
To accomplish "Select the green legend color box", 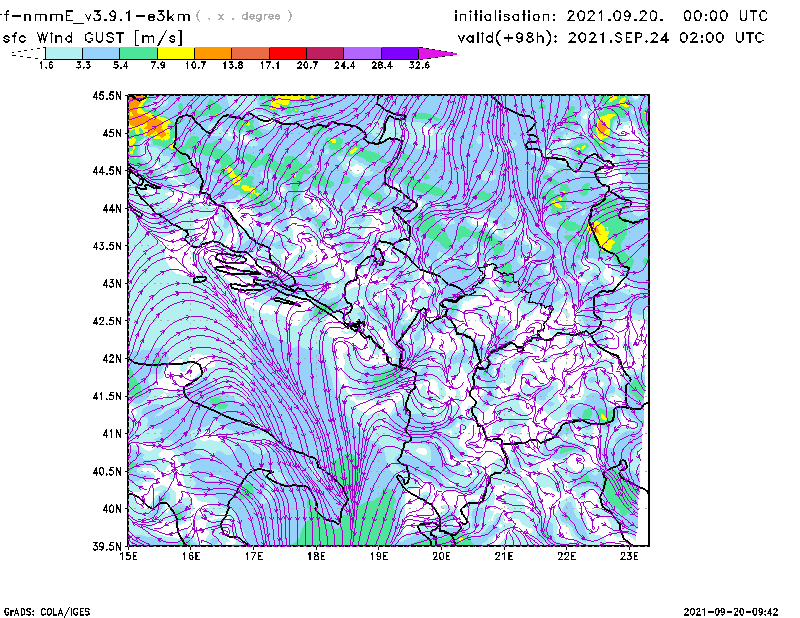I will tap(138, 53).
